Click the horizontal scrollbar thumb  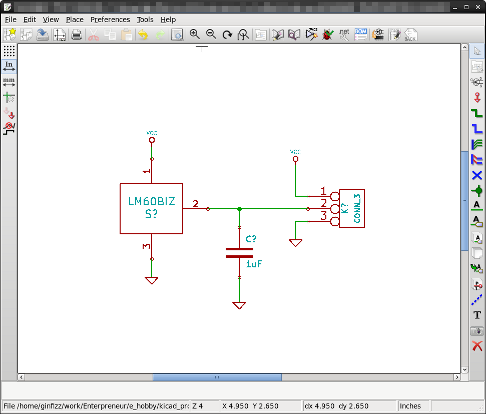[x=217, y=377]
